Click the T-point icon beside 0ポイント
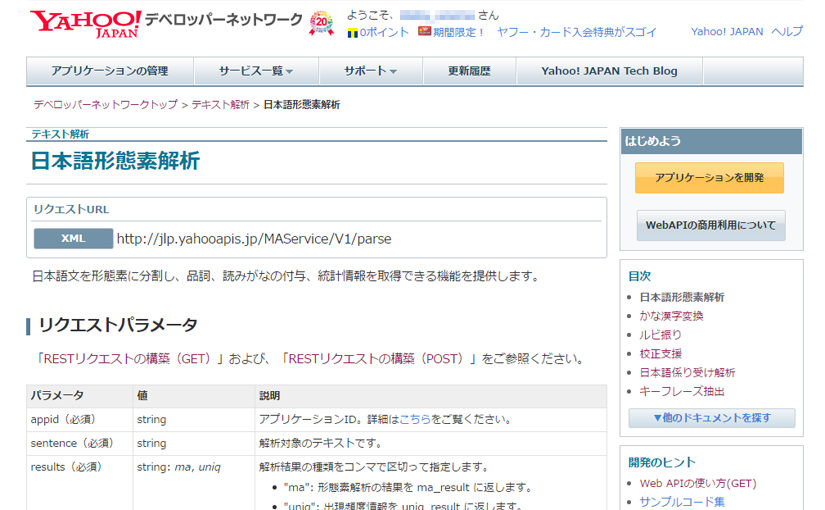 [x=353, y=33]
